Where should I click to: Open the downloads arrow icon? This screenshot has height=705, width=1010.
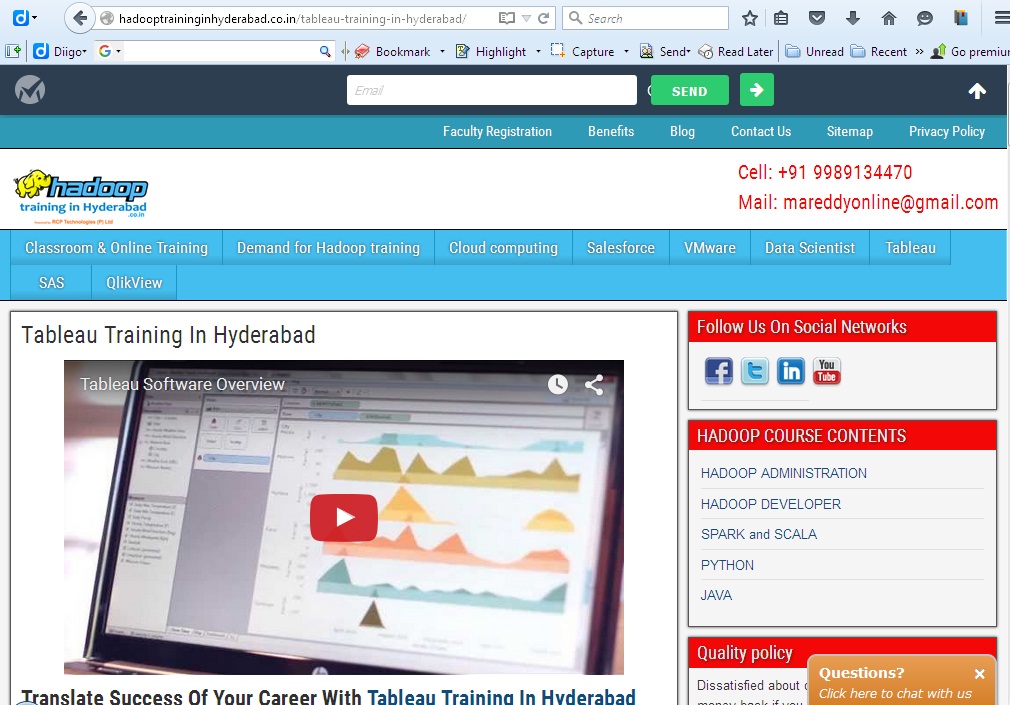[853, 18]
